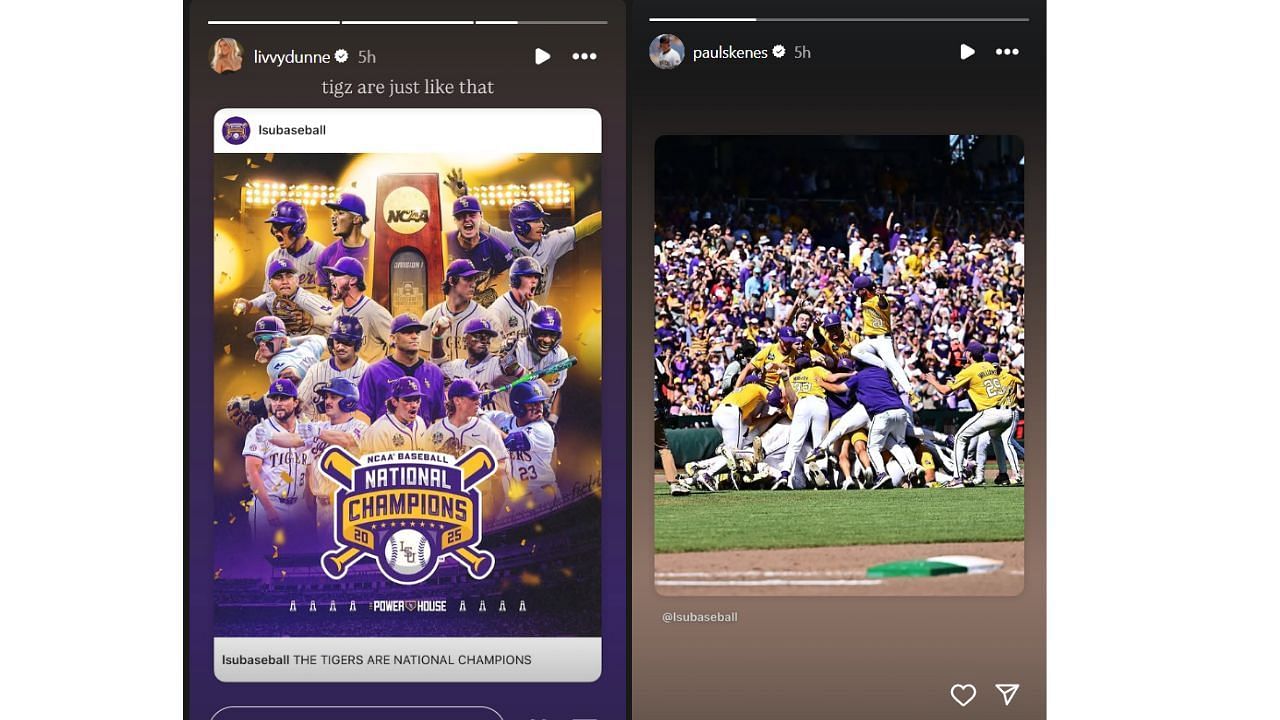Focus the reply field on livvydunne story
Screen dimensions: 1280x720
(357, 713)
